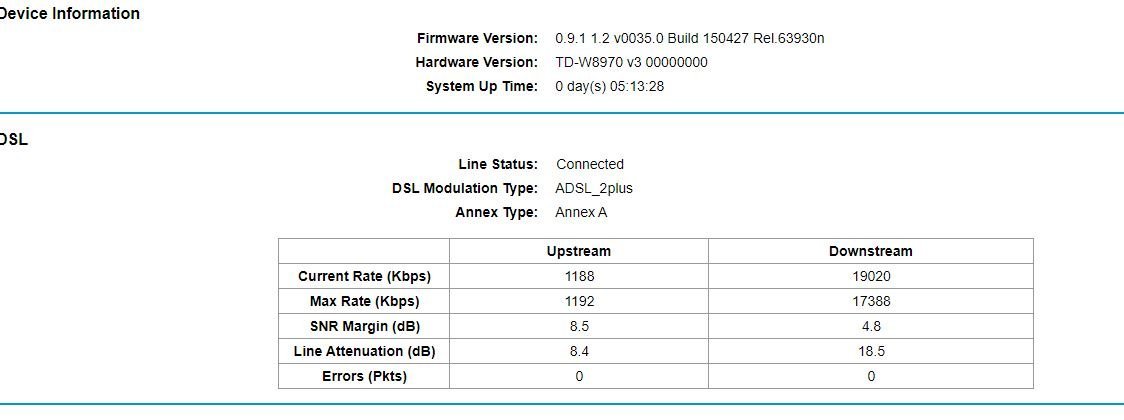Select the SNR Margin (dB) row label
The height and width of the screenshot is (420, 1124).
pyautogui.click(x=364, y=326)
